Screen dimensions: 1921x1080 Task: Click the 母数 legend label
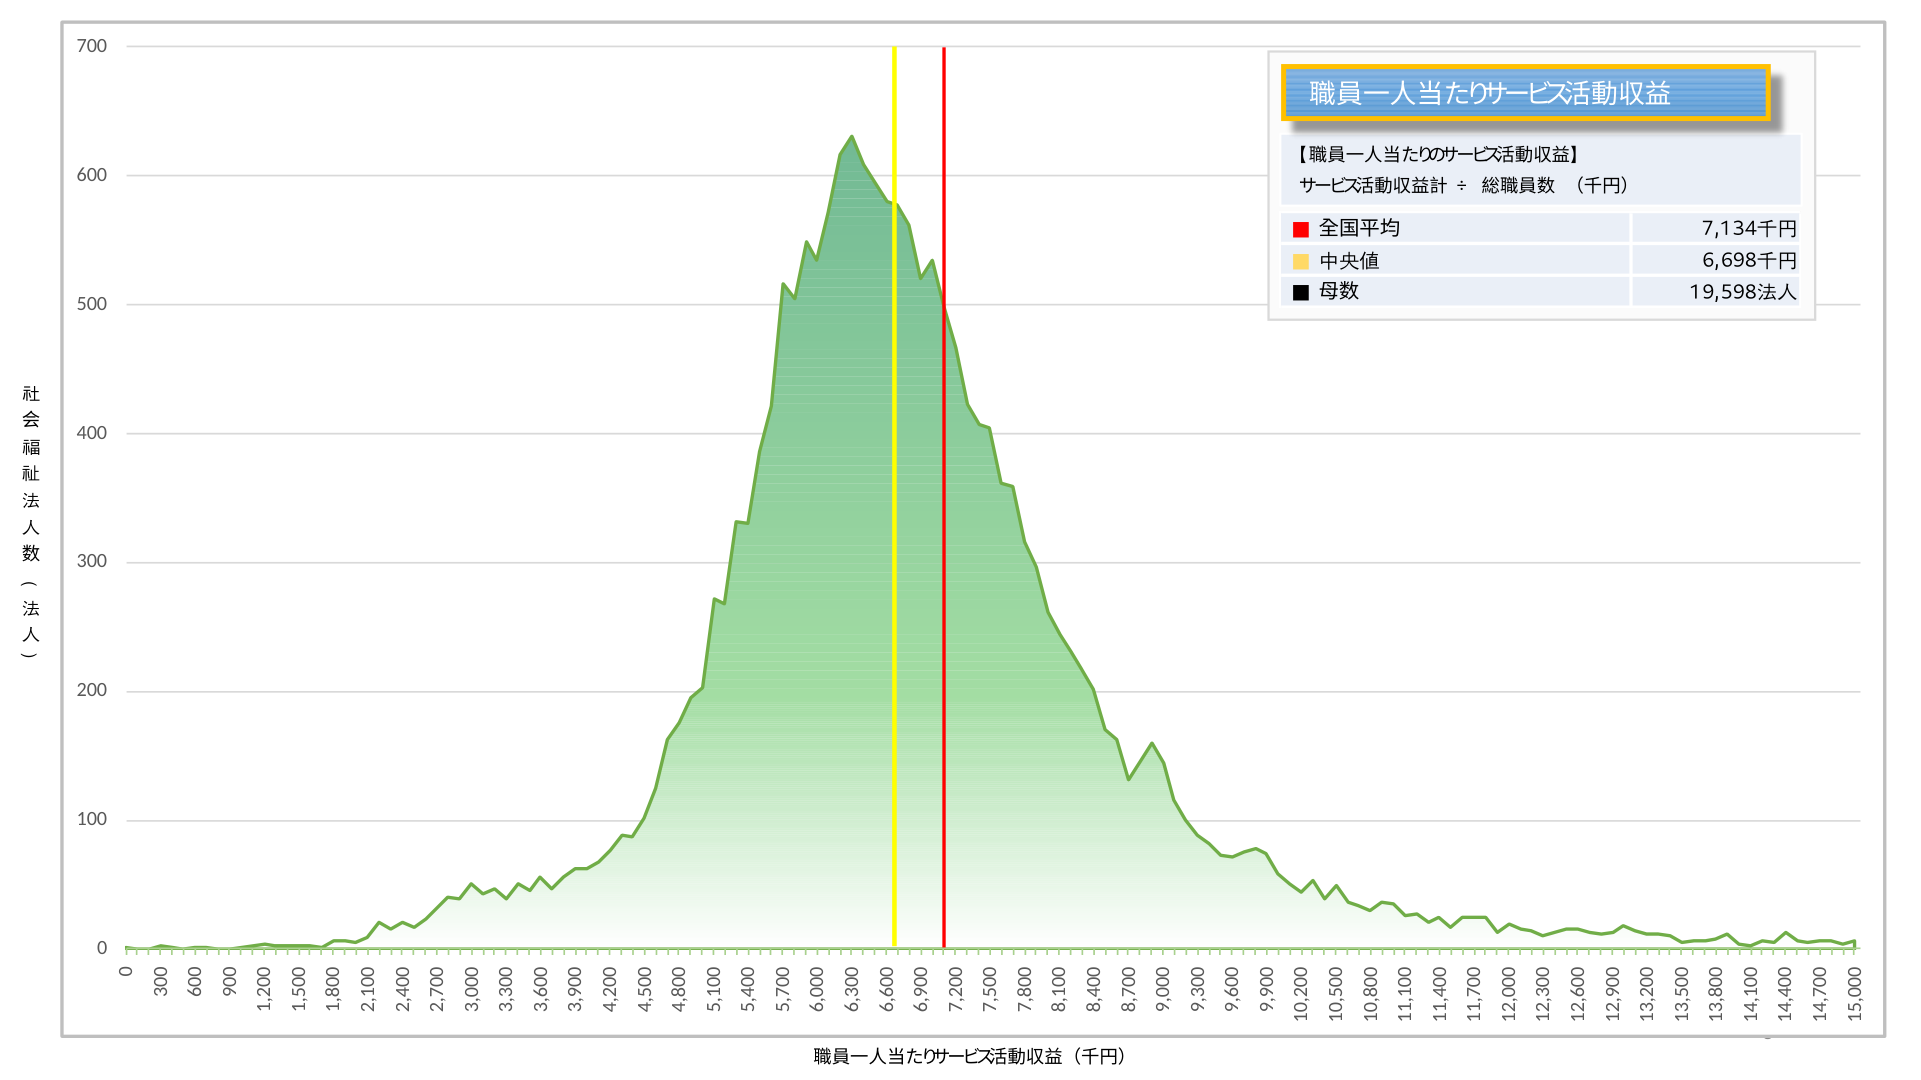tap(1339, 291)
